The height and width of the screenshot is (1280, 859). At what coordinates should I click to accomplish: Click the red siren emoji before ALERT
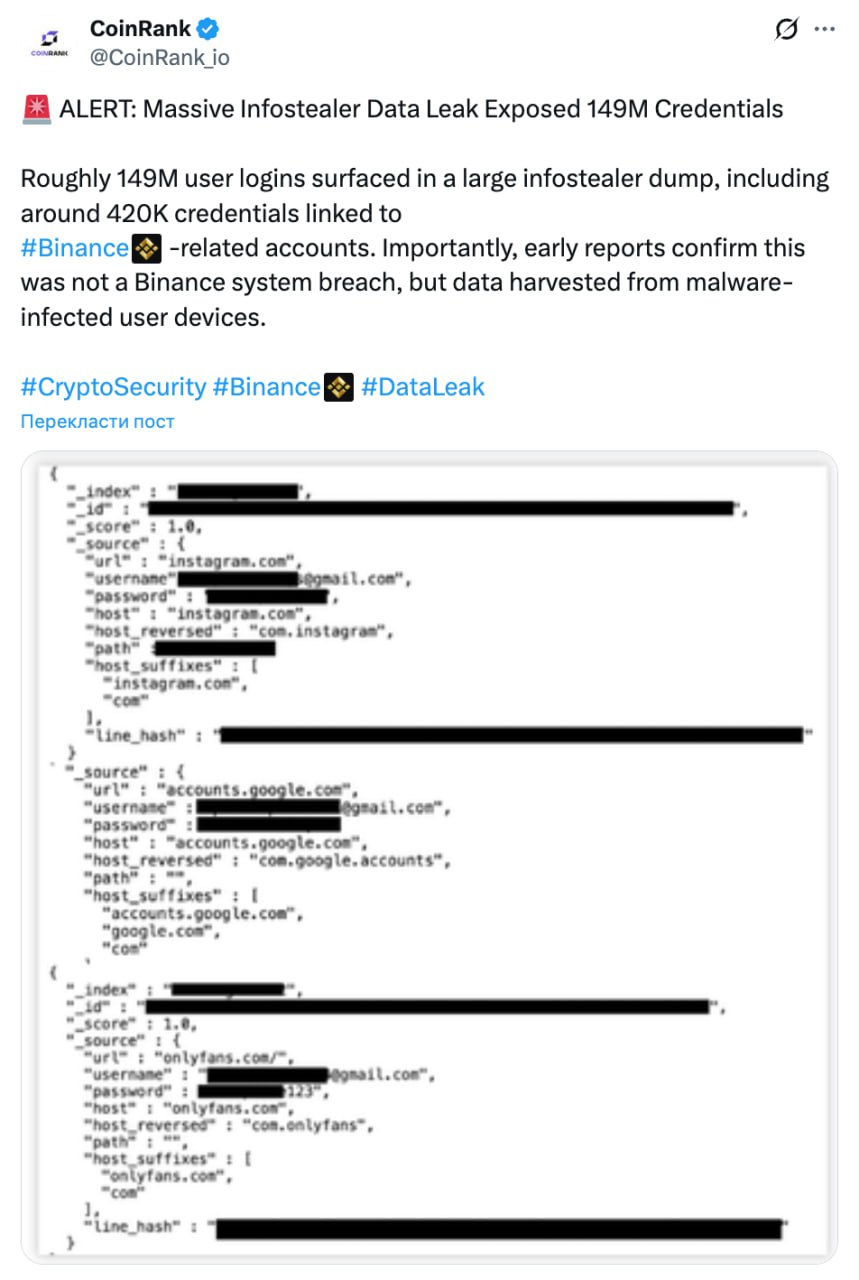[x=36, y=109]
